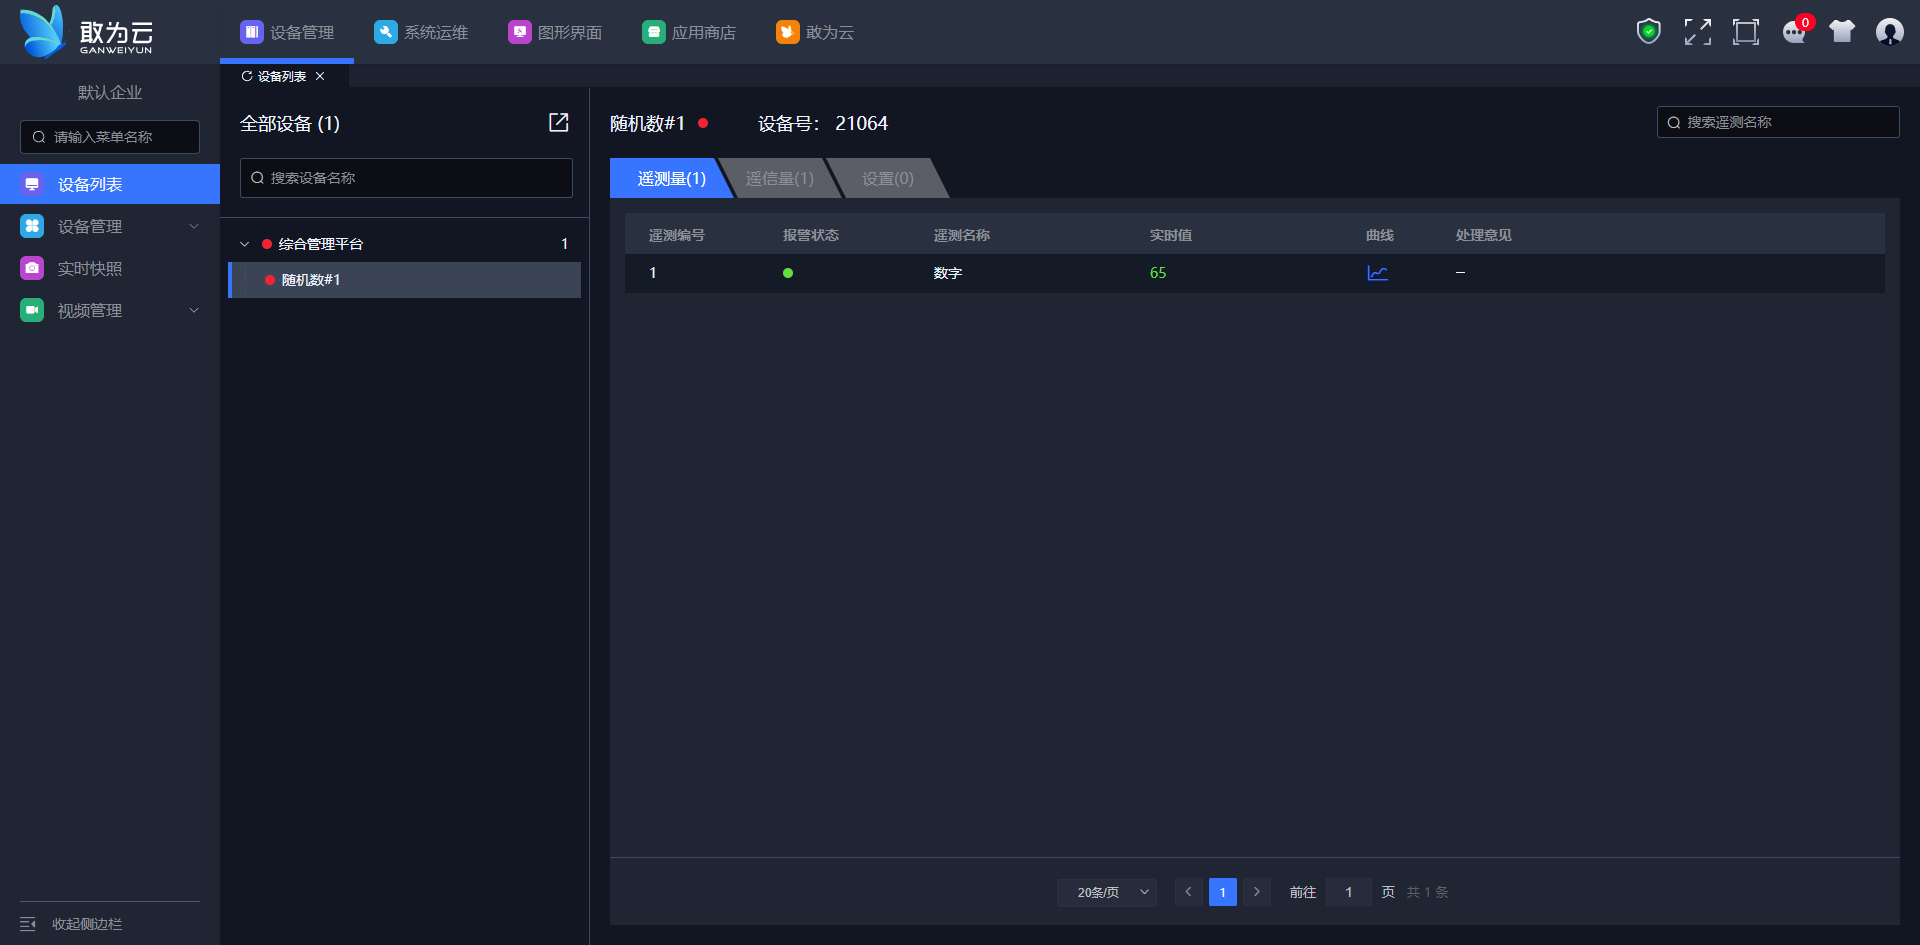
Task: Open the 20条/页 page size dropdown
Action: tap(1107, 892)
